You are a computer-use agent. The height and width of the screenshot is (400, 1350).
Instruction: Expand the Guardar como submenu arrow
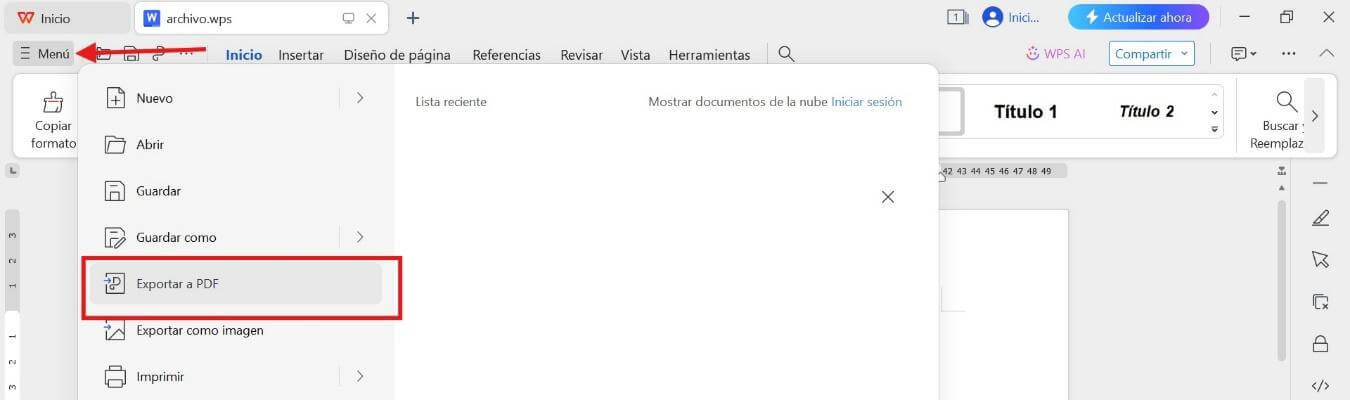(359, 237)
